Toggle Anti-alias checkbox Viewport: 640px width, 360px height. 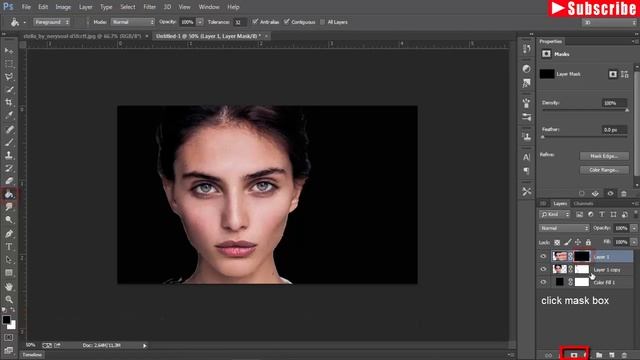pyautogui.click(x=255, y=22)
